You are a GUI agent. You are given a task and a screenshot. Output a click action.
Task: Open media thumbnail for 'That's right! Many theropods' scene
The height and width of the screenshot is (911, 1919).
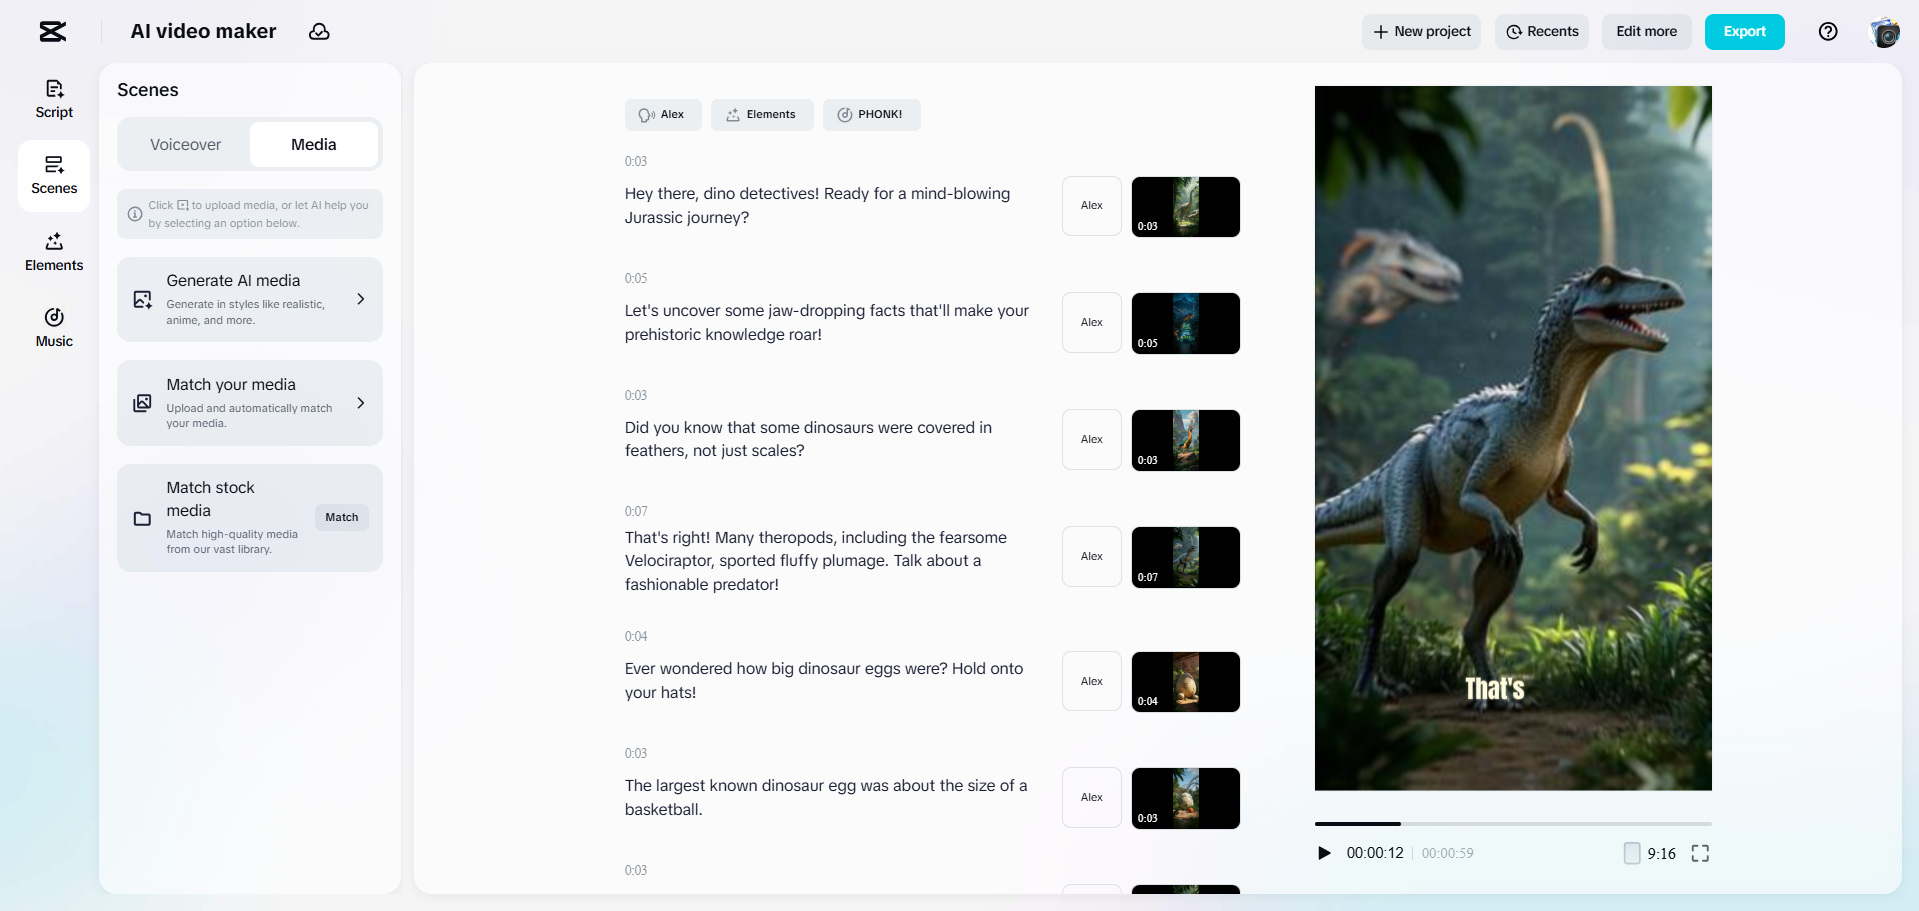pos(1186,557)
